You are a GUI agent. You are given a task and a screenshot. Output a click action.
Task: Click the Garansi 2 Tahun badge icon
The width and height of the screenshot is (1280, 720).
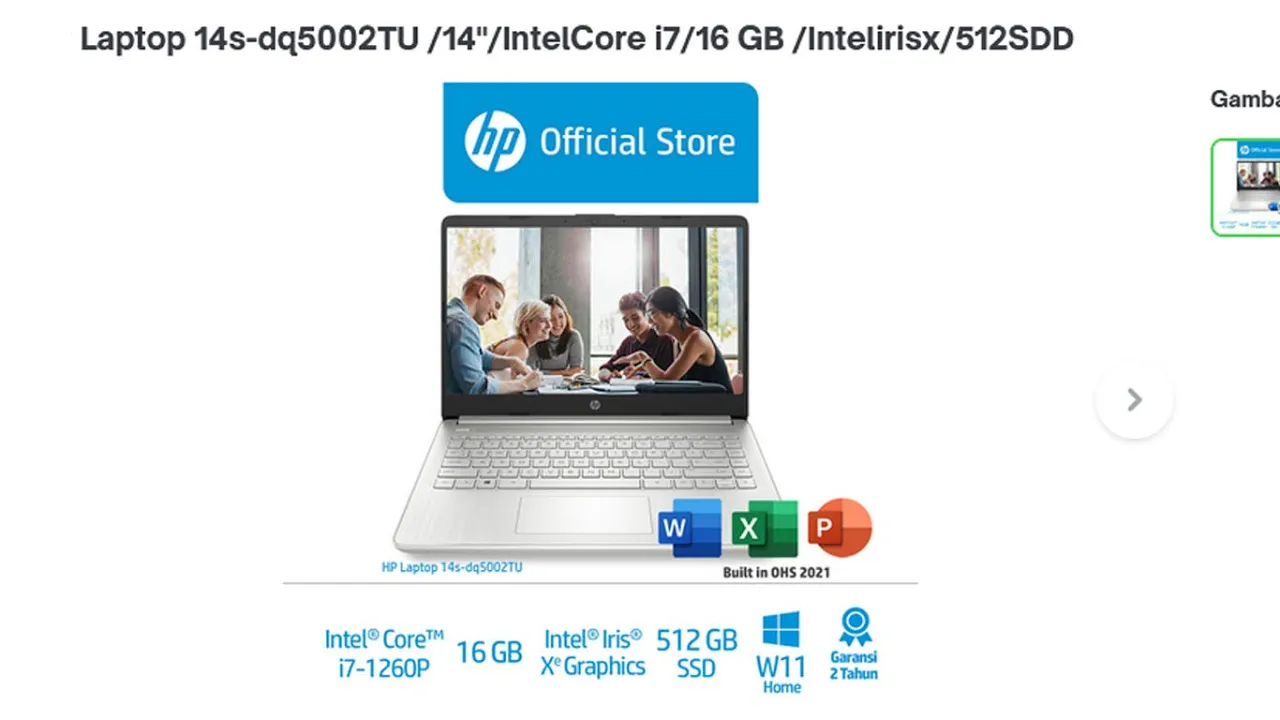pyautogui.click(x=855, y=627)
